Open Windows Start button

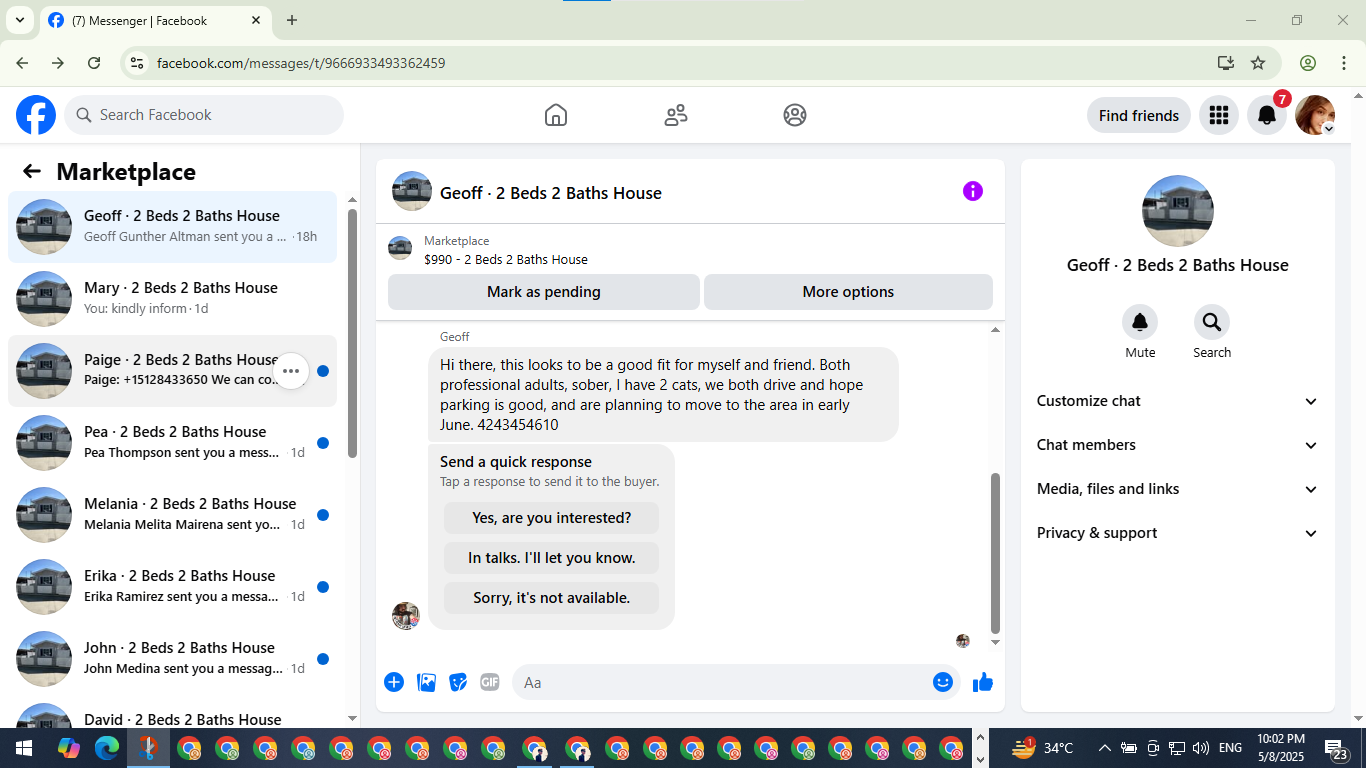[23, 748]
